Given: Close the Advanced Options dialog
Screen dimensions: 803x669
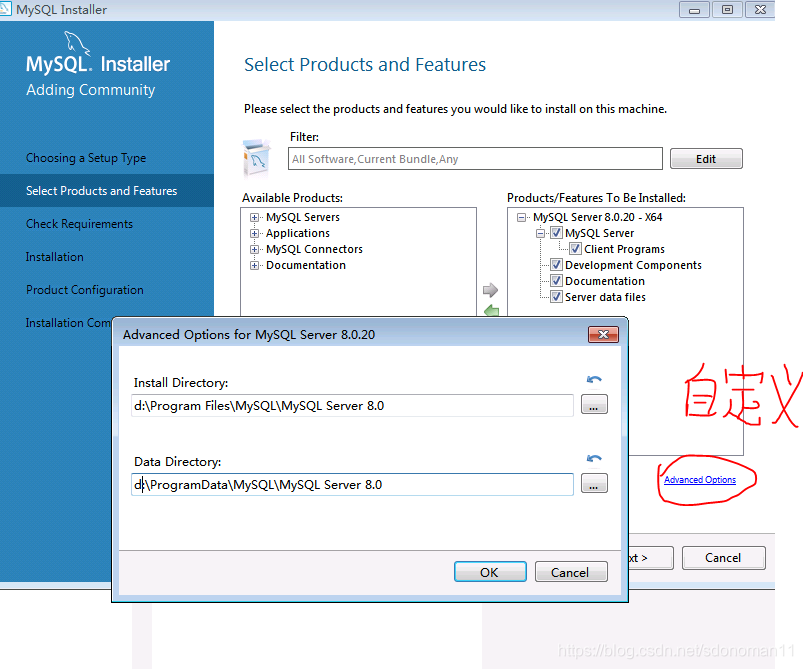Looking at the screenshot, I should pos(603,334).
